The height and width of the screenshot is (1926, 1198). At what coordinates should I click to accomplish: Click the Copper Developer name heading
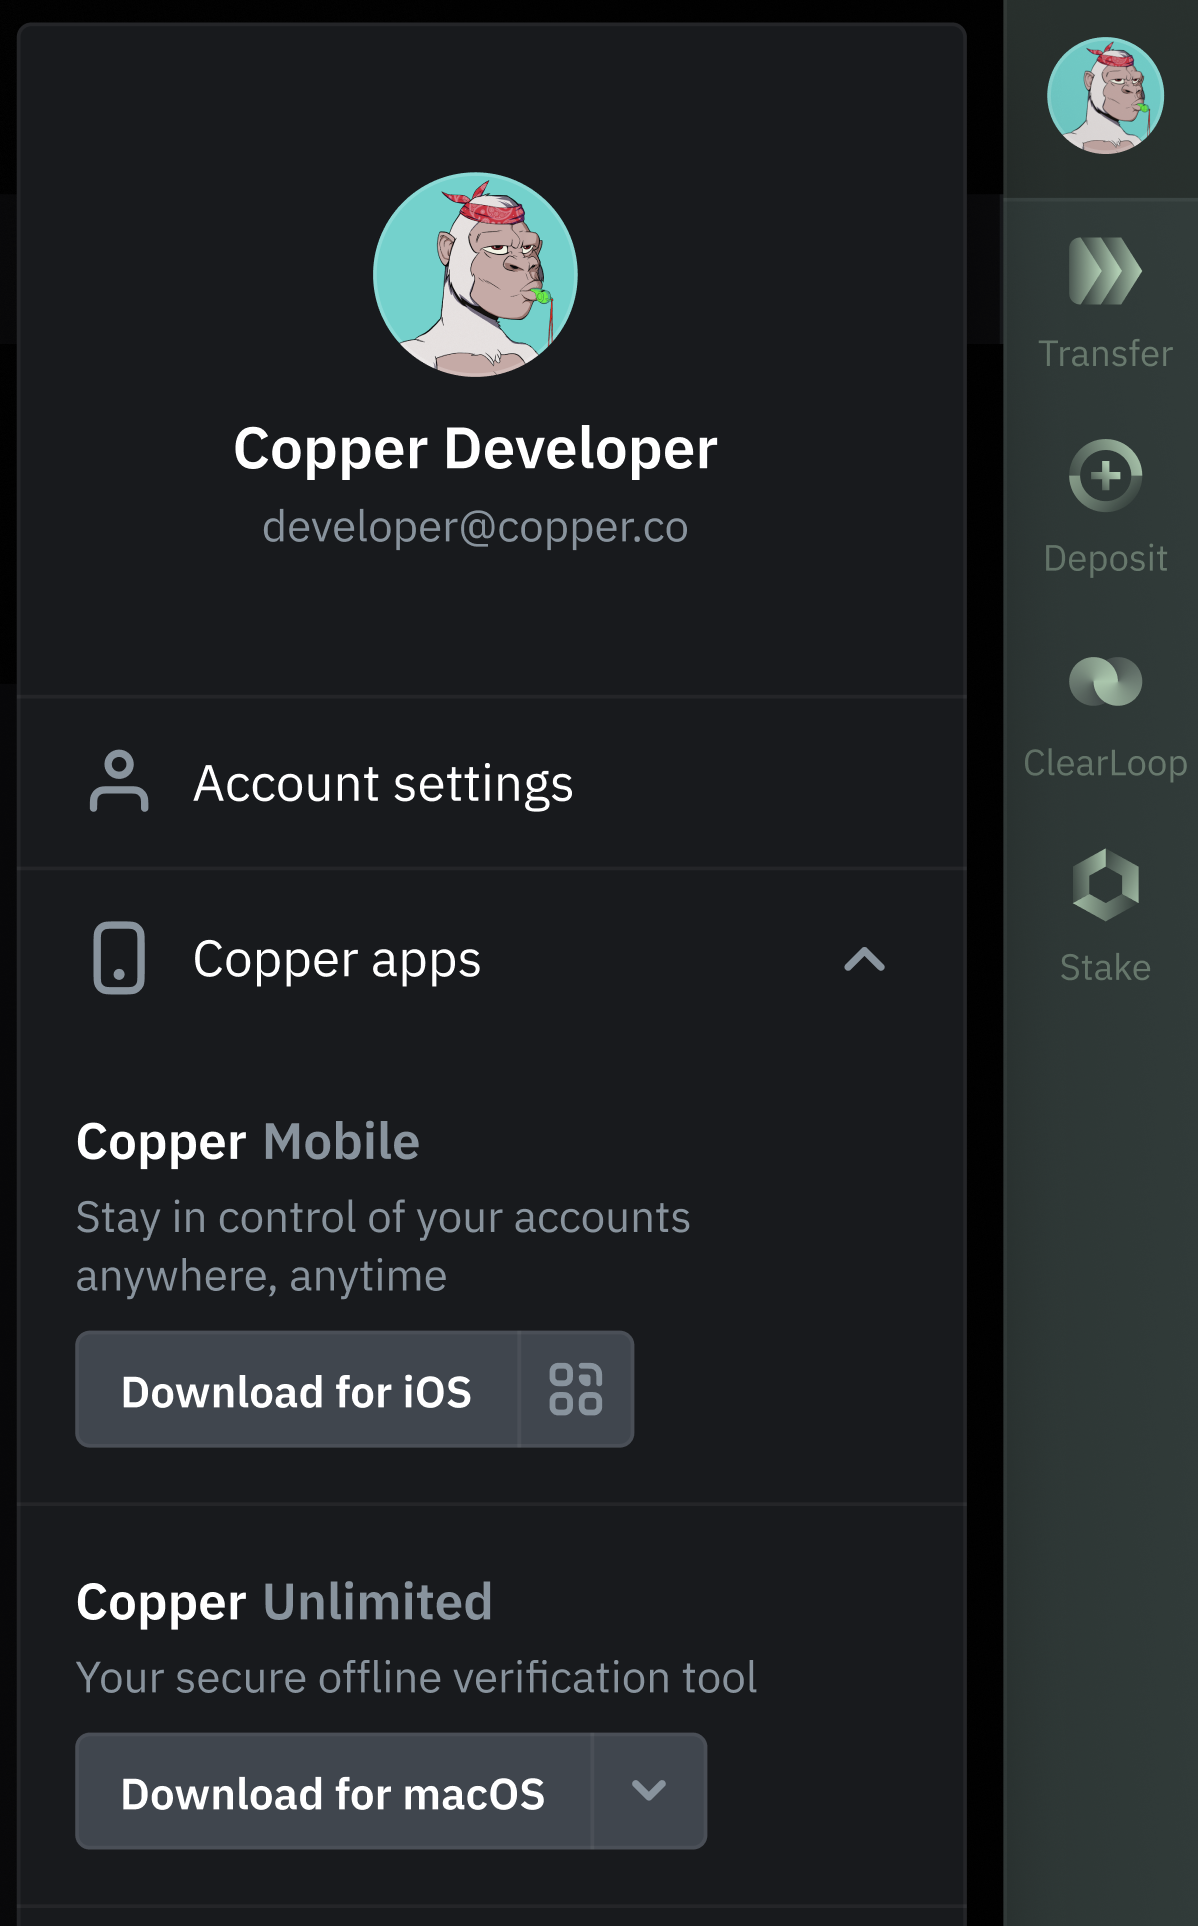coord(475,449)
